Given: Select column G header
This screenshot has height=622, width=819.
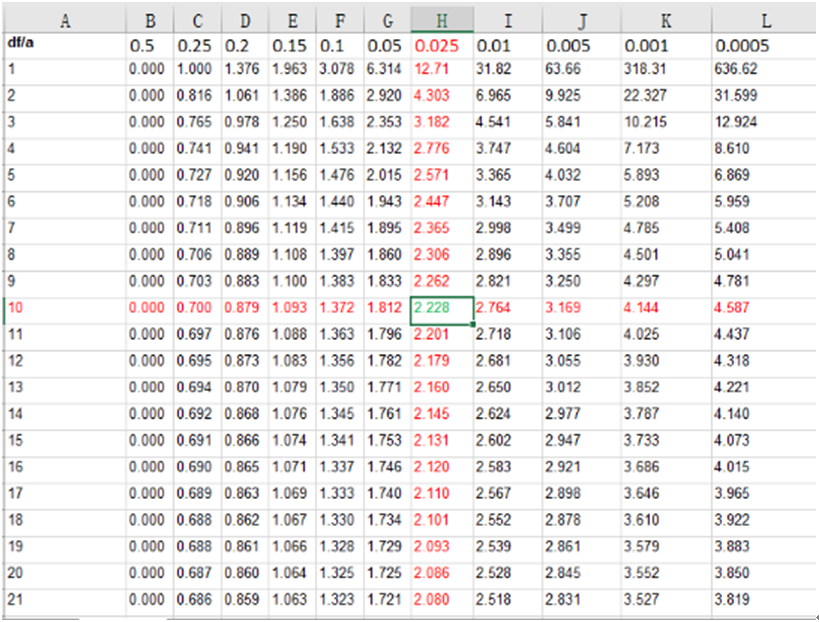Looking at the screenshot, I should (388, 21).
